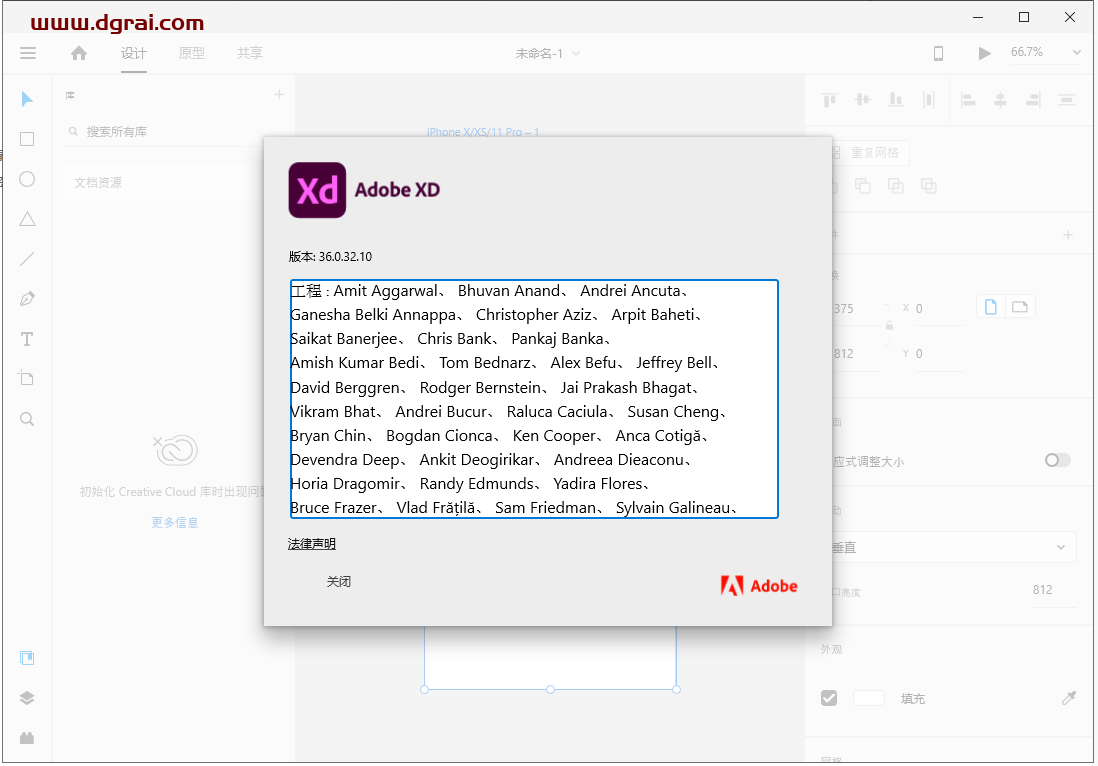Click the exclude overlap boolean icon

[929, 186]
